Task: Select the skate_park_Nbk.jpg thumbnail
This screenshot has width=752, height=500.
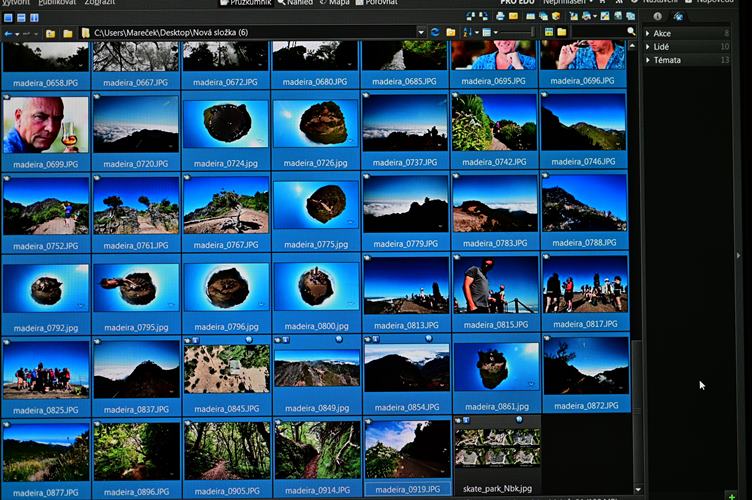Action: [497, 449]
